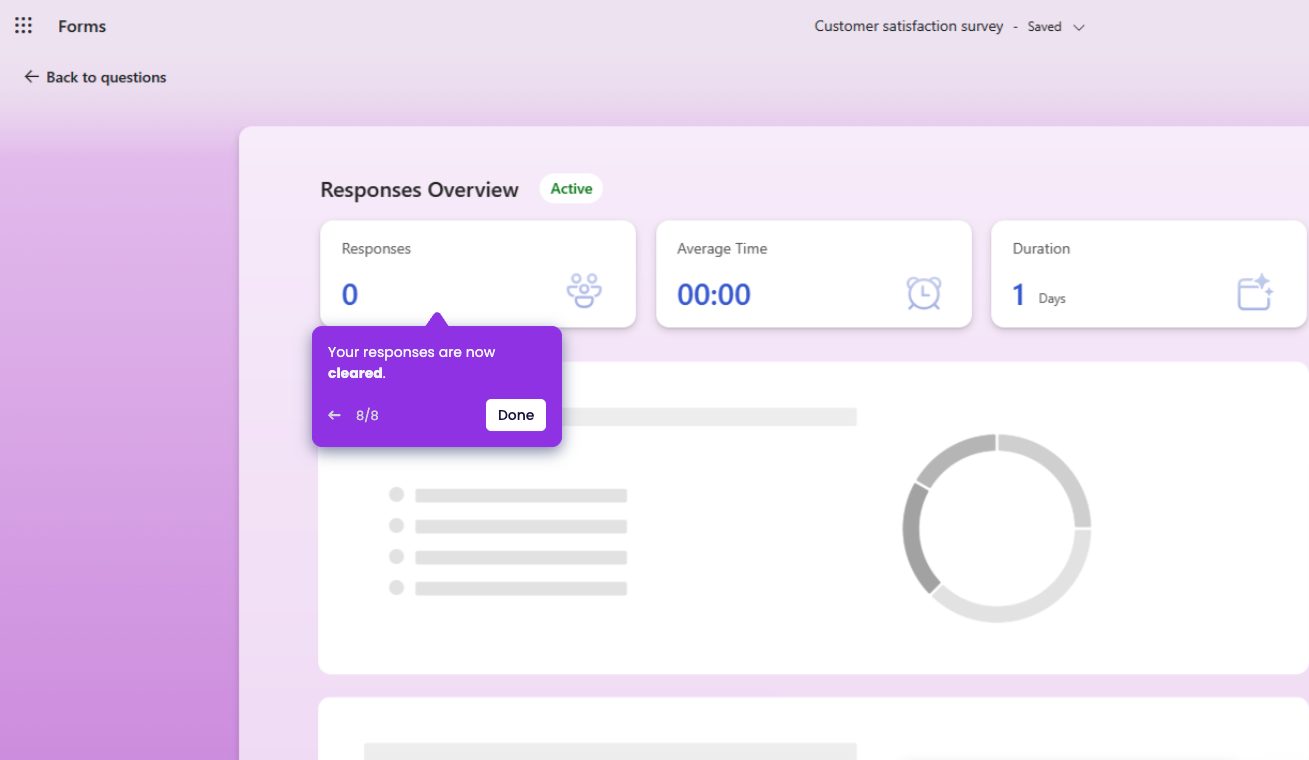Click the people icon in Responses card

(584, 291)
